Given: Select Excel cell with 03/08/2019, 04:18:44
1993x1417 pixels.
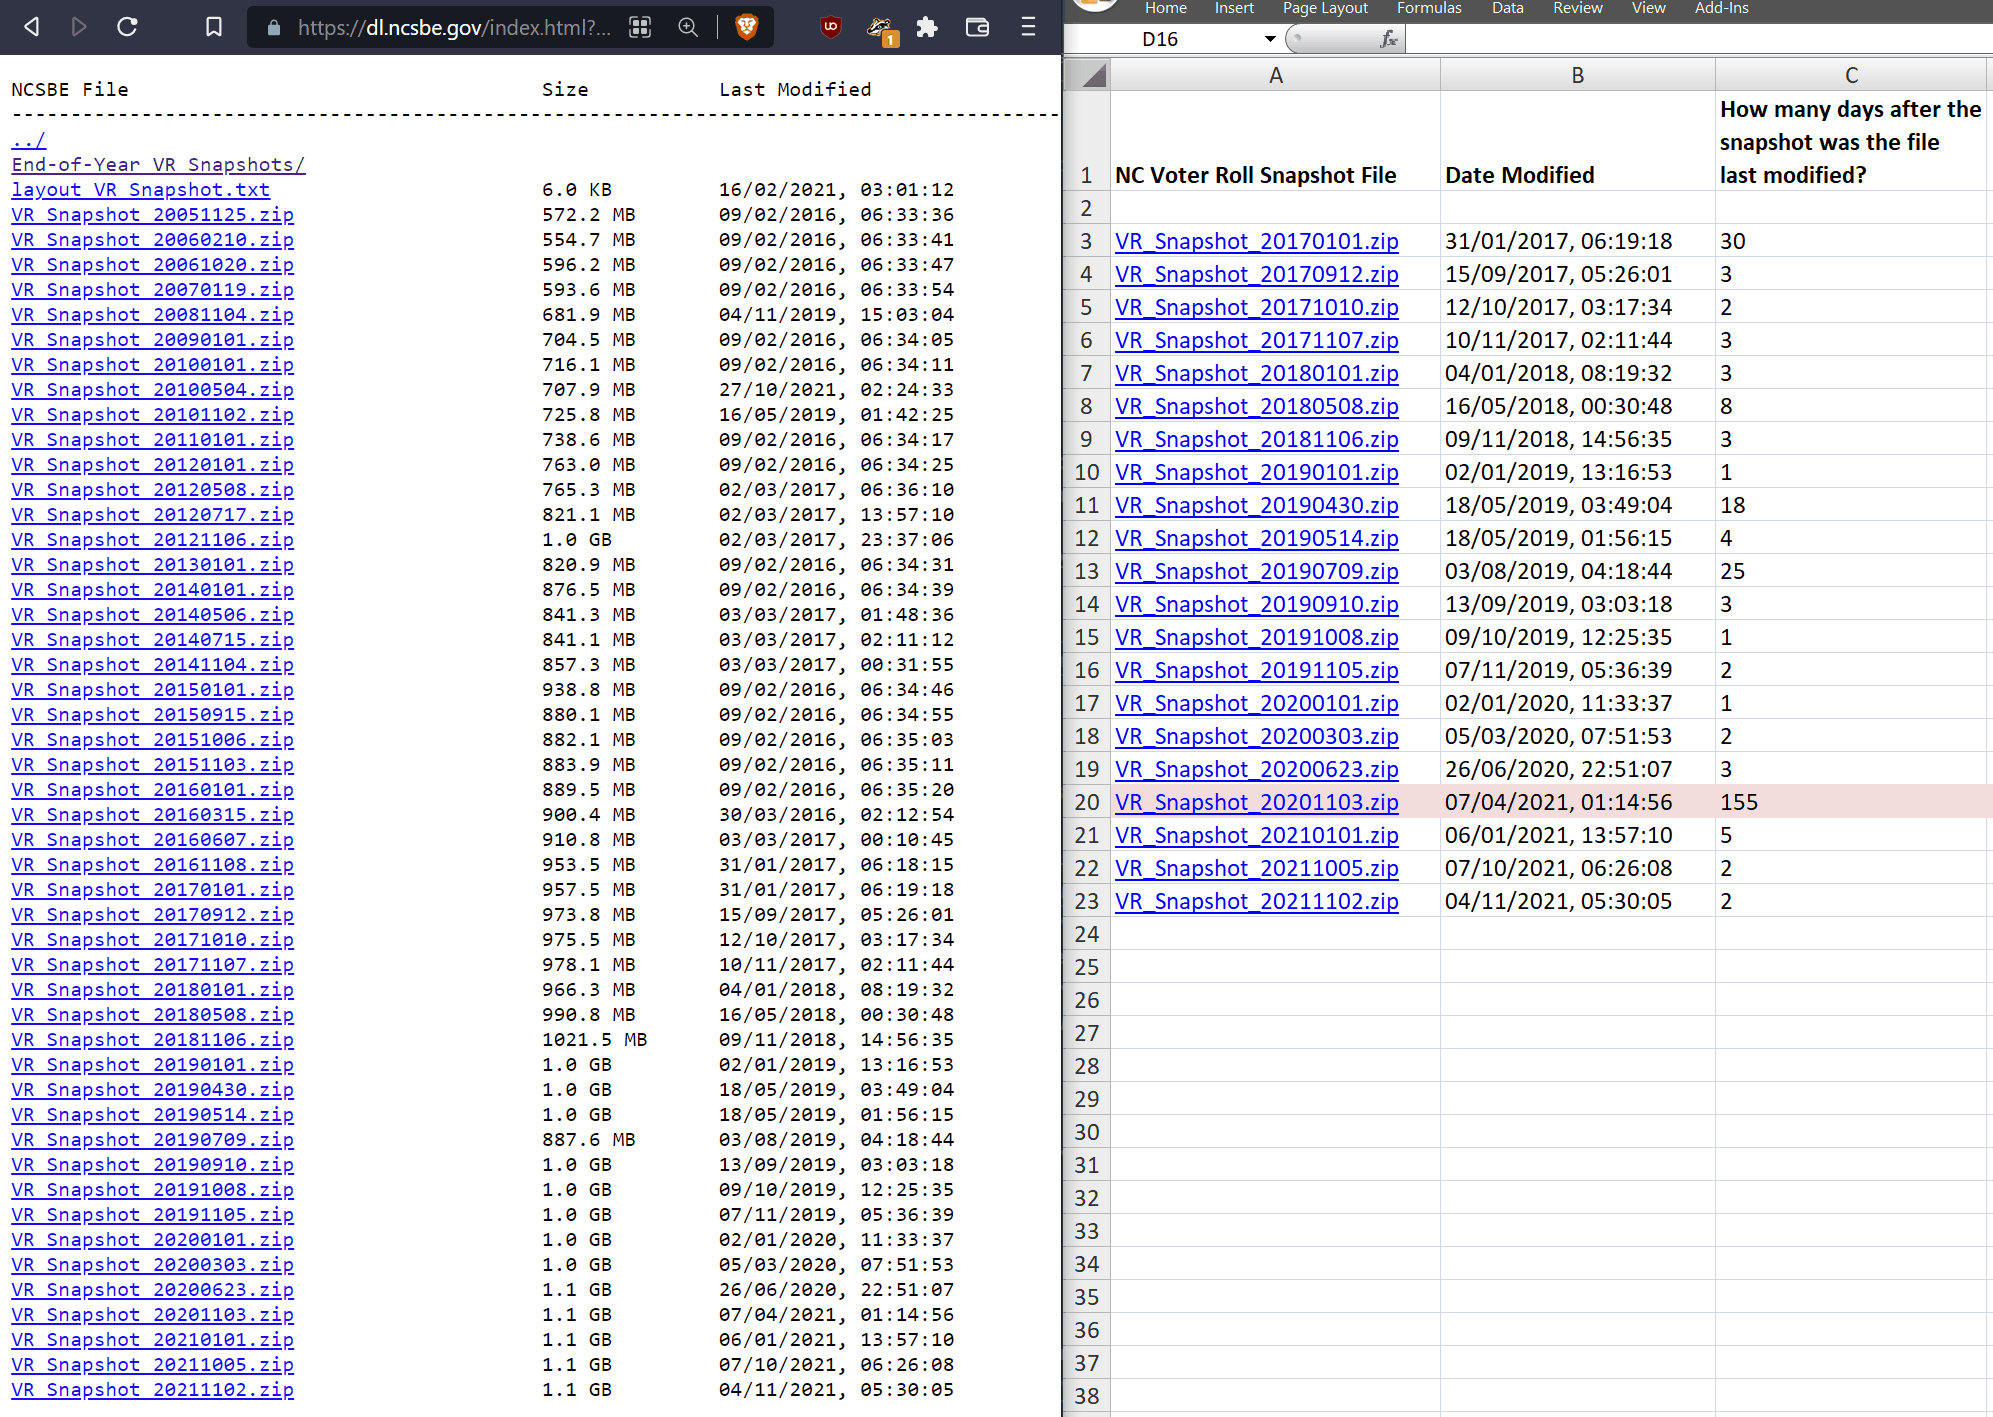Looking at the screenshot, I should tap(1577, 571).
